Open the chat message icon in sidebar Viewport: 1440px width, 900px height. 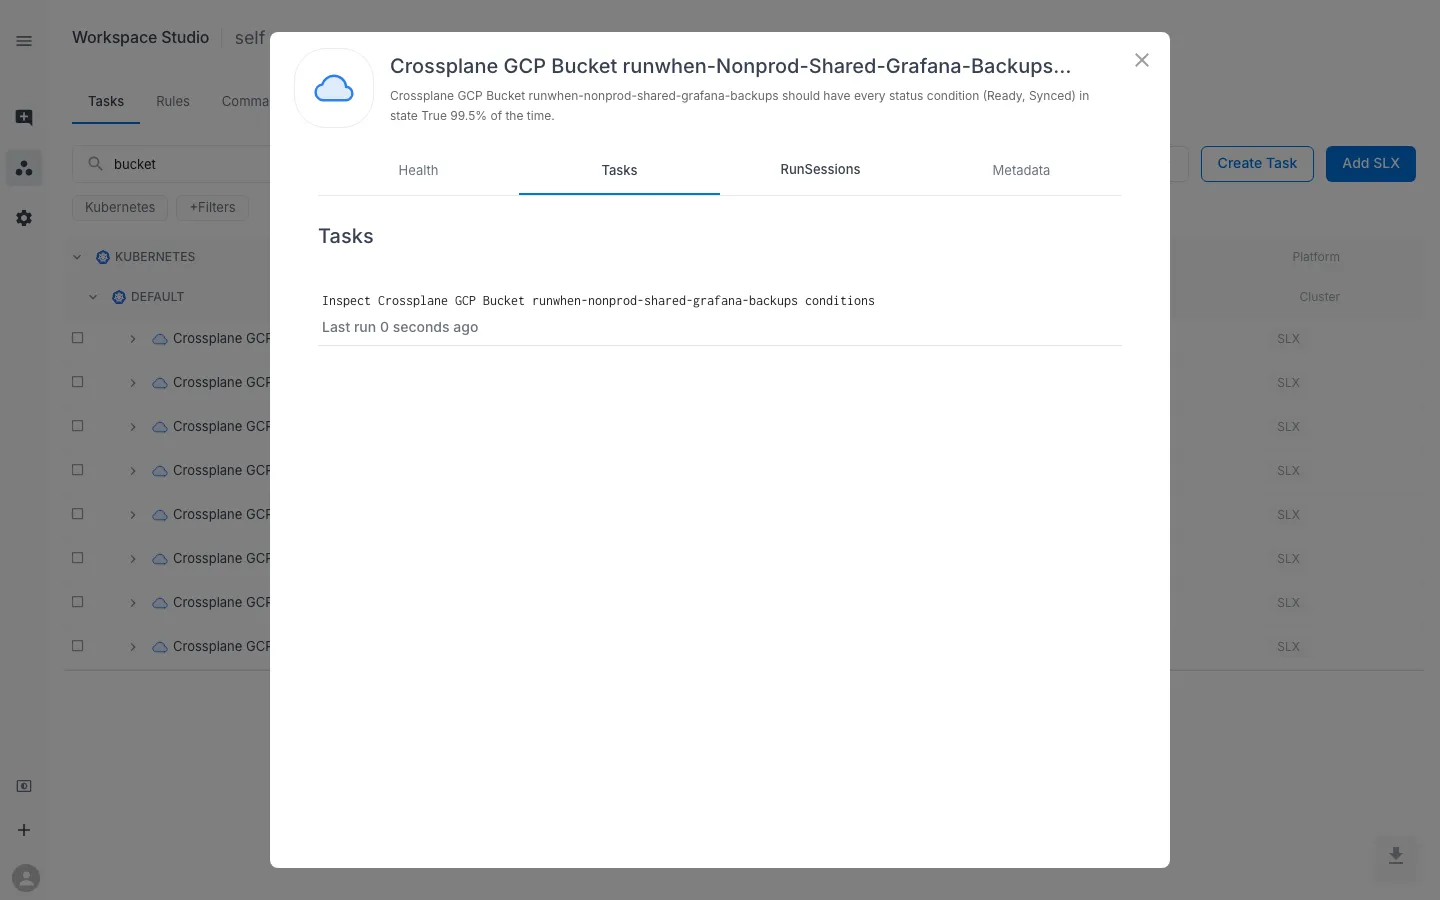24,117
